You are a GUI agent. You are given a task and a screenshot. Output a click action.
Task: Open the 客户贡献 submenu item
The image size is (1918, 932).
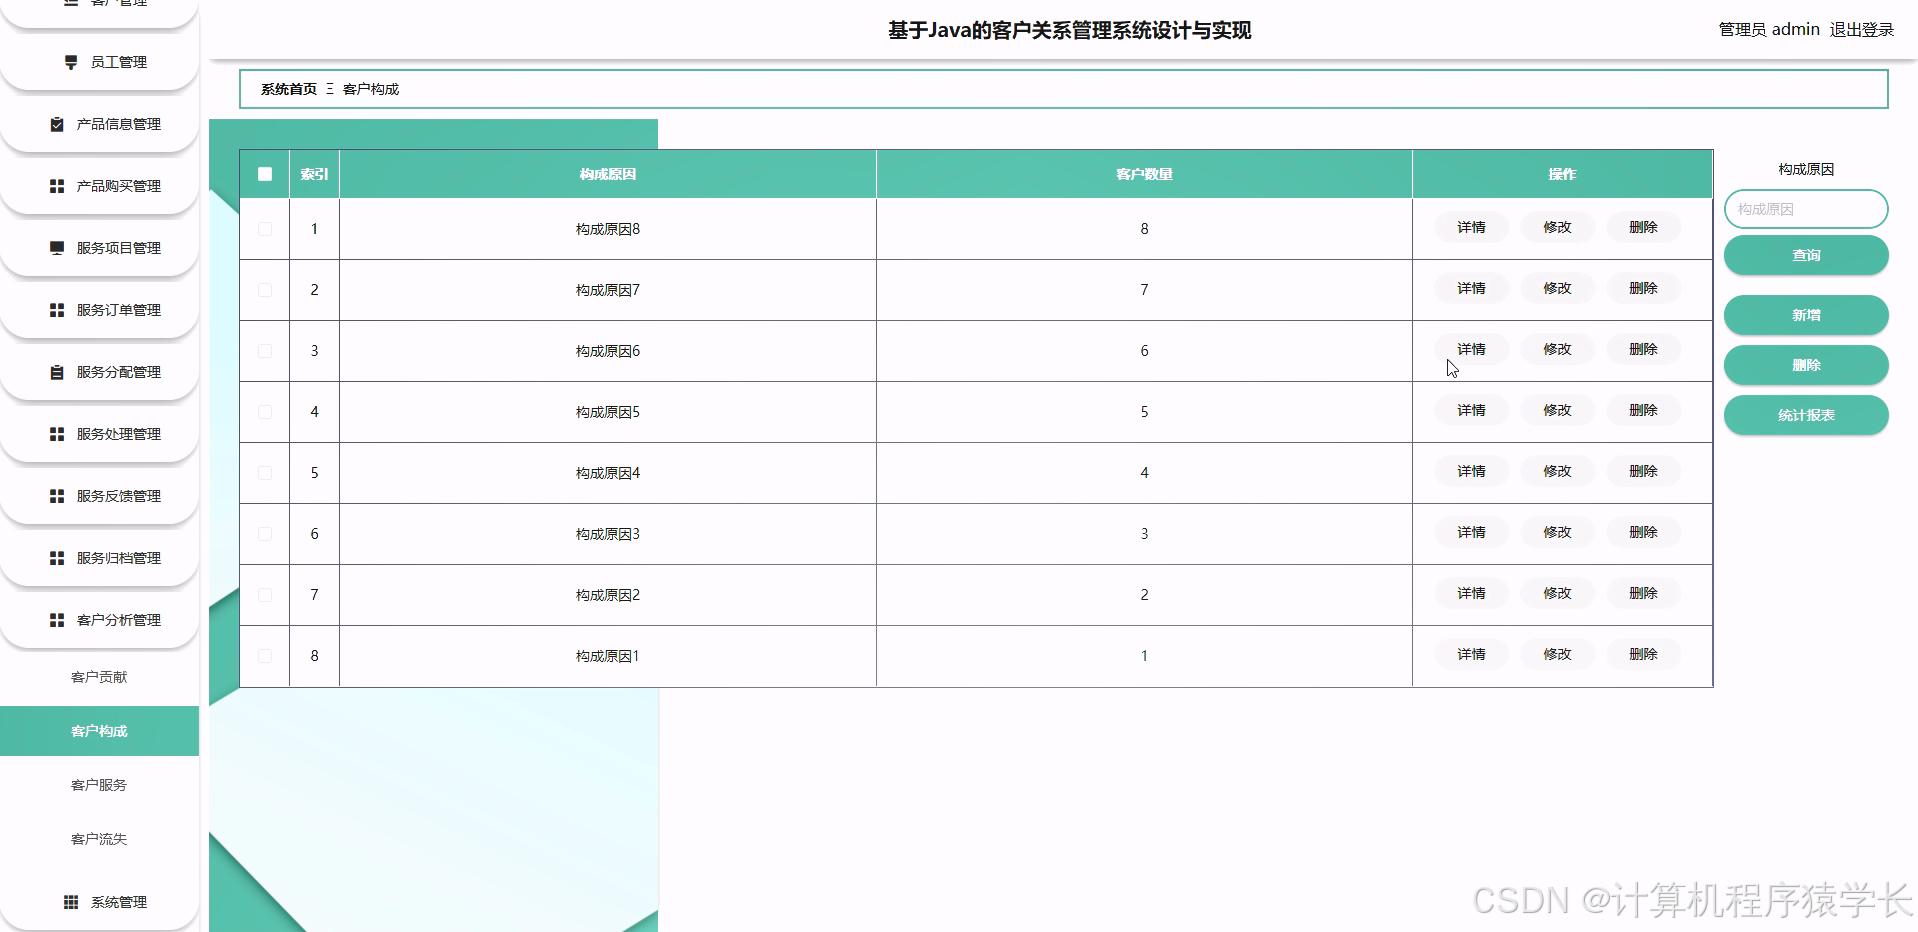point(99,677)
